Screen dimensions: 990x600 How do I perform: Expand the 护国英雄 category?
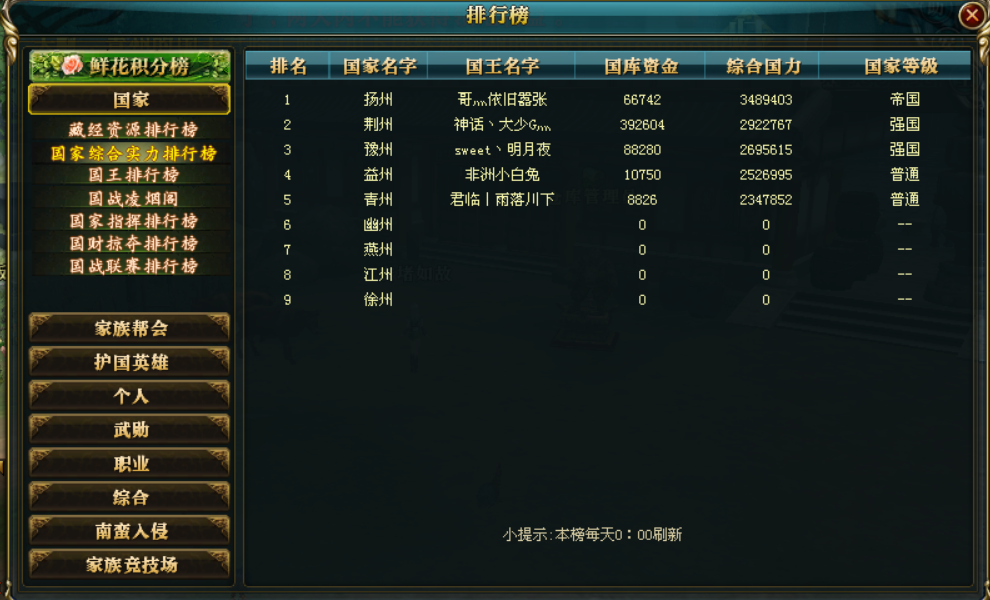(x=129, y=362)
